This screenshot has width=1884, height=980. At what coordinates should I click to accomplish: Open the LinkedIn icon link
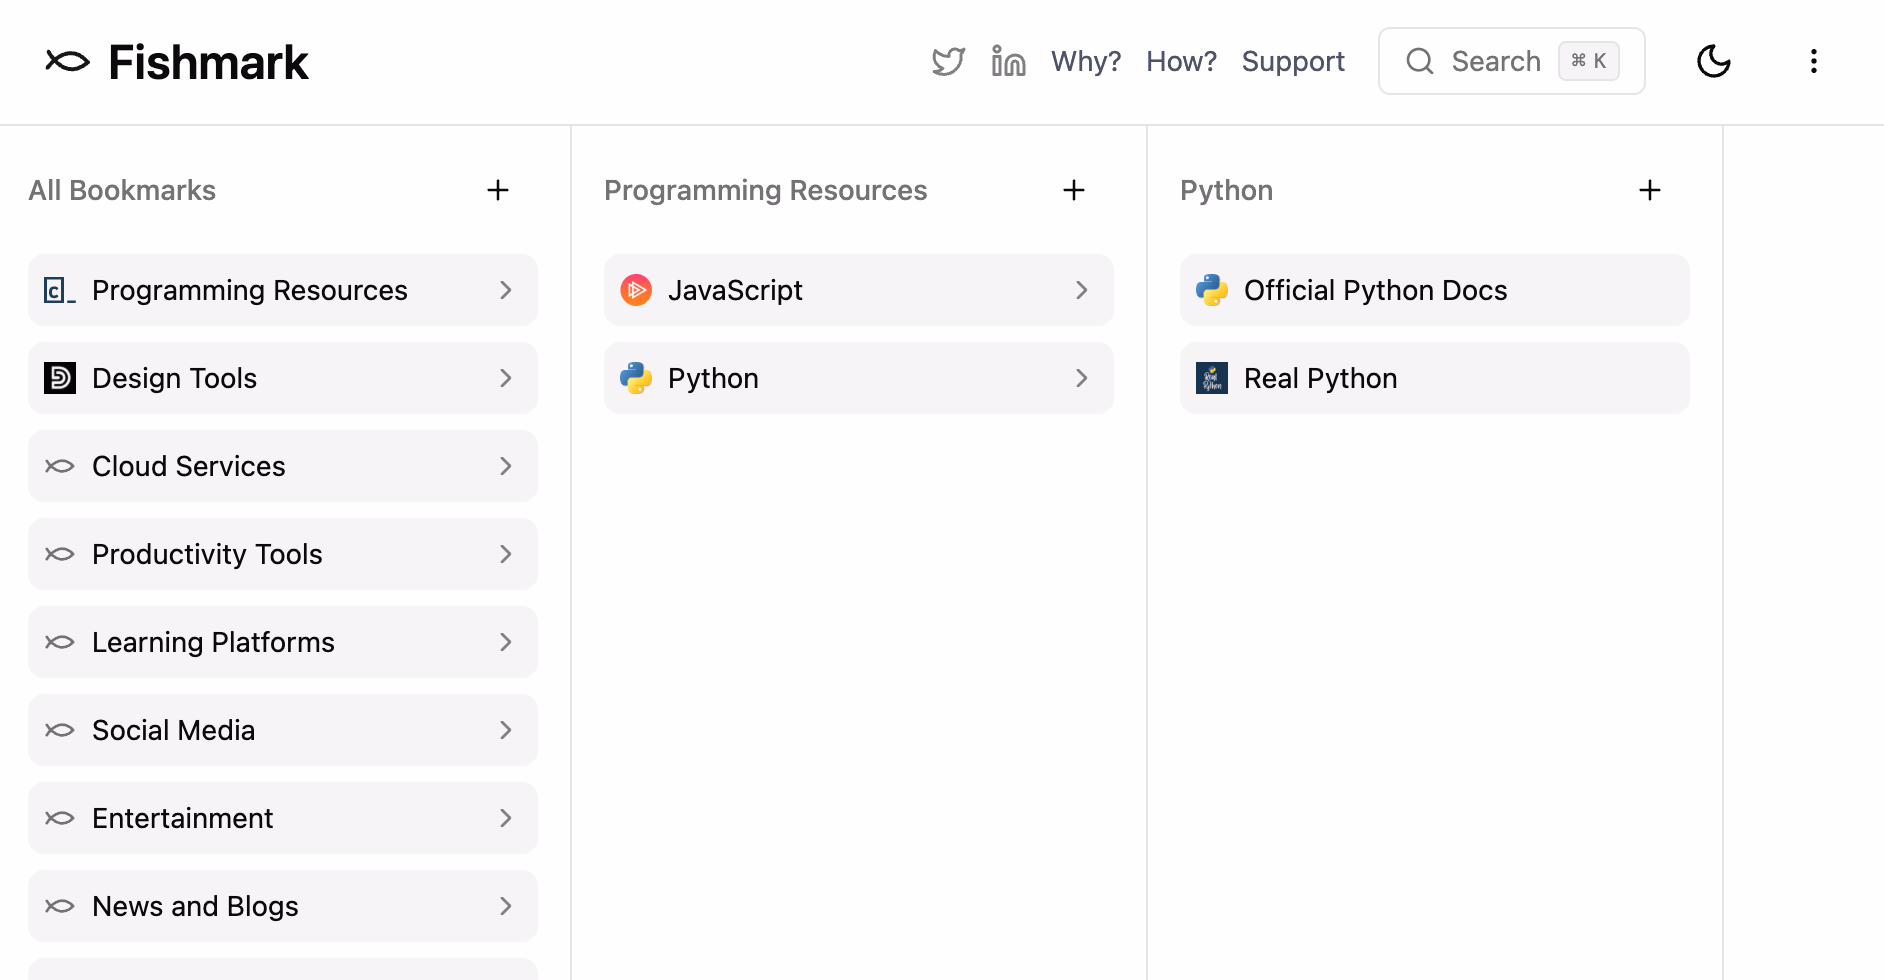point(1008,62)
